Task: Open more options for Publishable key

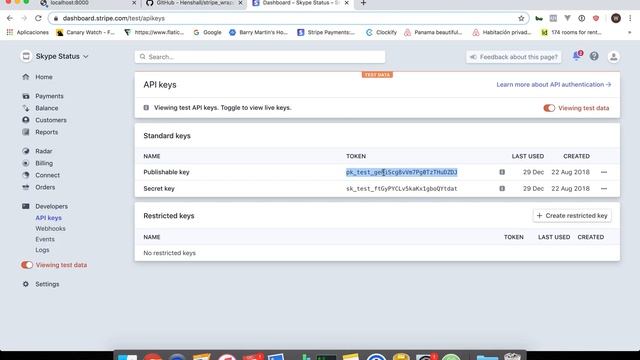Action: (604, 172)
